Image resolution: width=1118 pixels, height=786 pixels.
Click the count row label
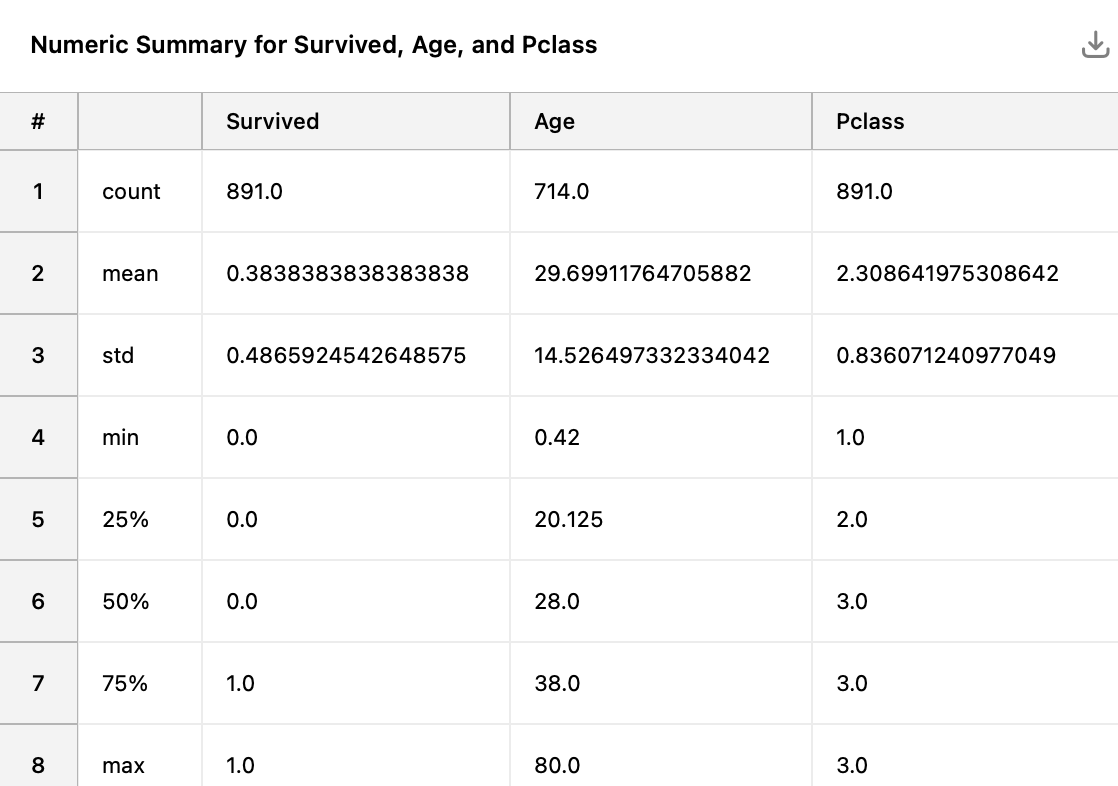(130, 191)
